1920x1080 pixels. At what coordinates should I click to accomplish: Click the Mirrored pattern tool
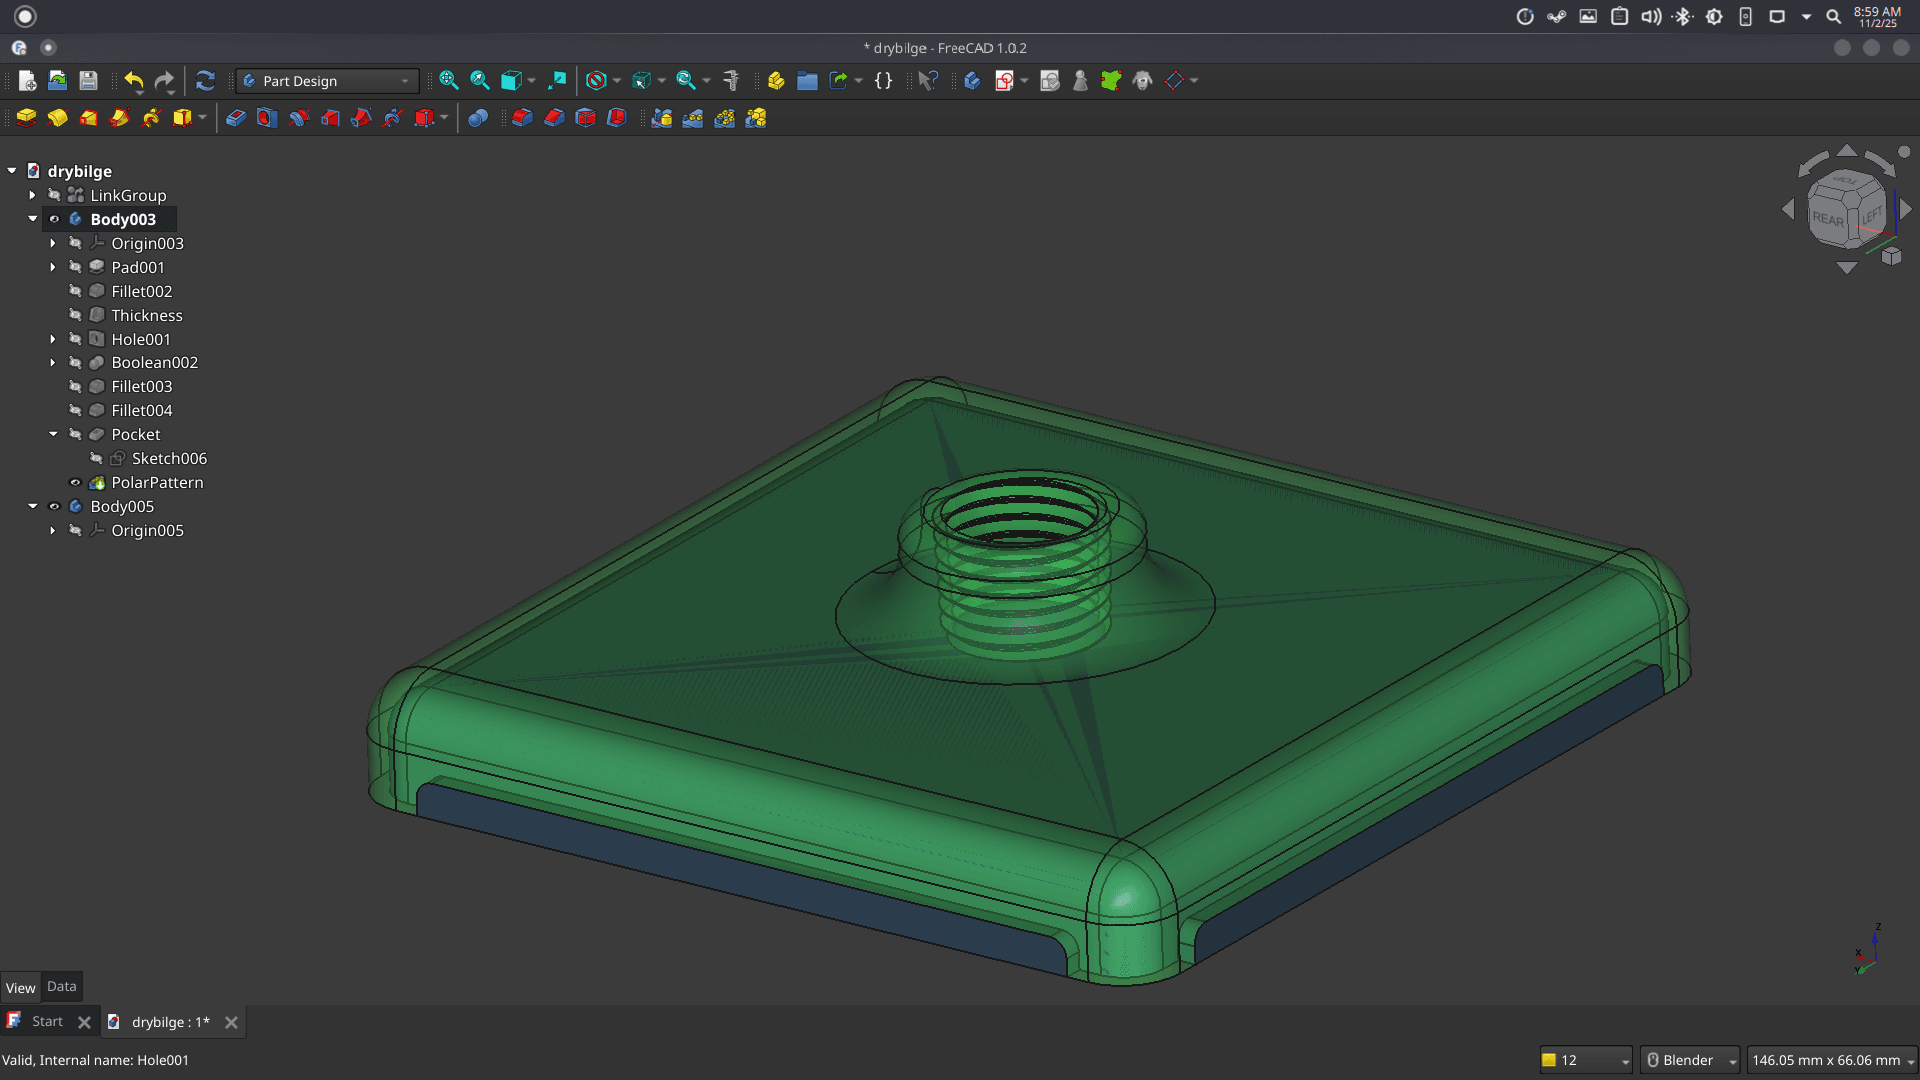pyautogui.click(x=662, y=118)
